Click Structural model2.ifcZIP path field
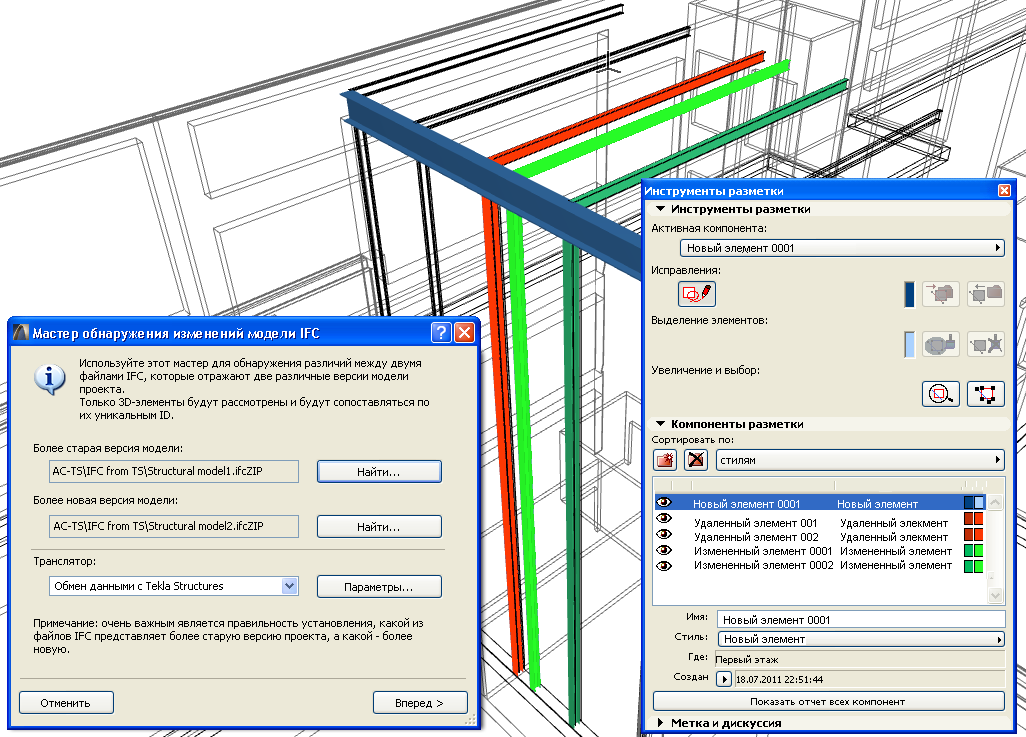This screenshot has height=737, width=1026. 174,526
